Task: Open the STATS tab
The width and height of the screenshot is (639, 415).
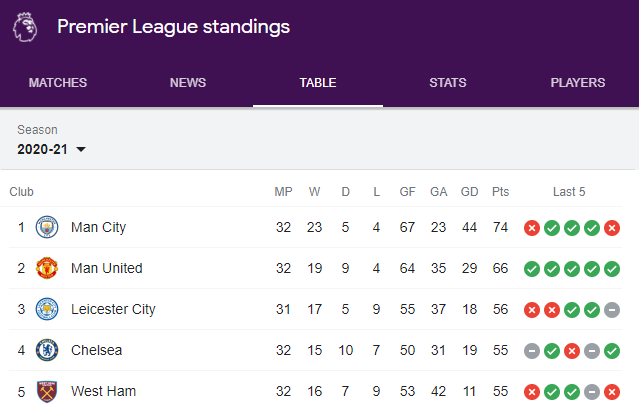Action: pos(447,83)
